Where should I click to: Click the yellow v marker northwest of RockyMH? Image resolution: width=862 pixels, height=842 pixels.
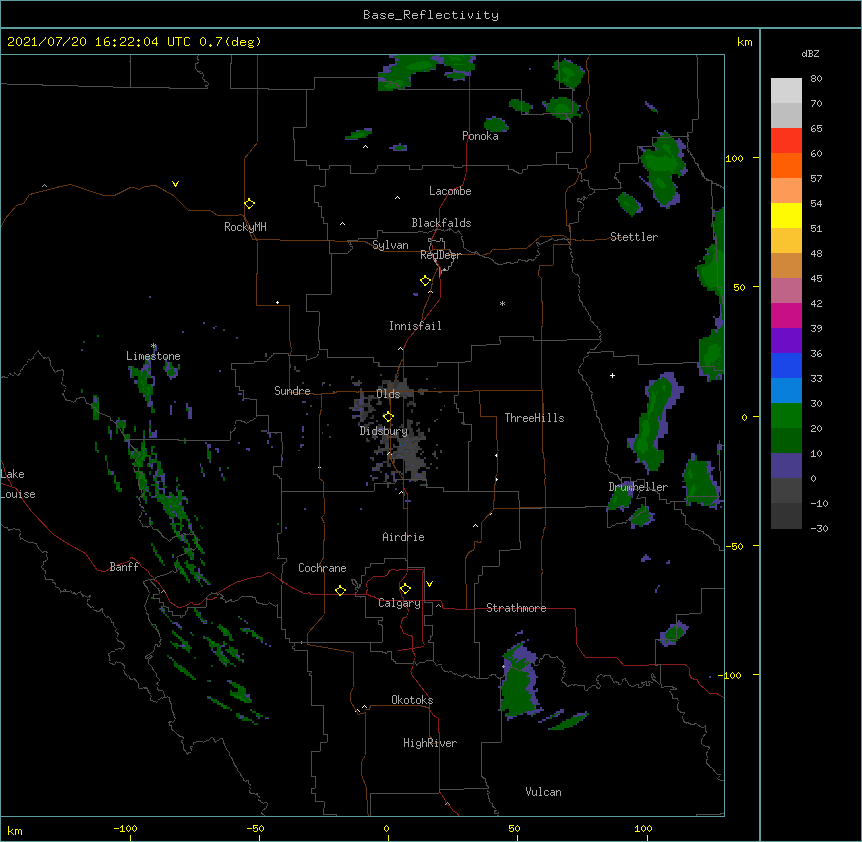(175, 184)
